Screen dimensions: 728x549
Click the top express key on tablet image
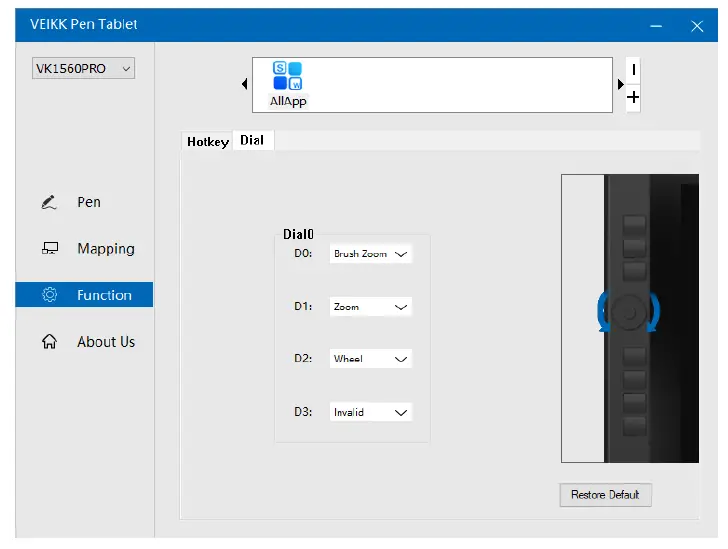(635, 224)
